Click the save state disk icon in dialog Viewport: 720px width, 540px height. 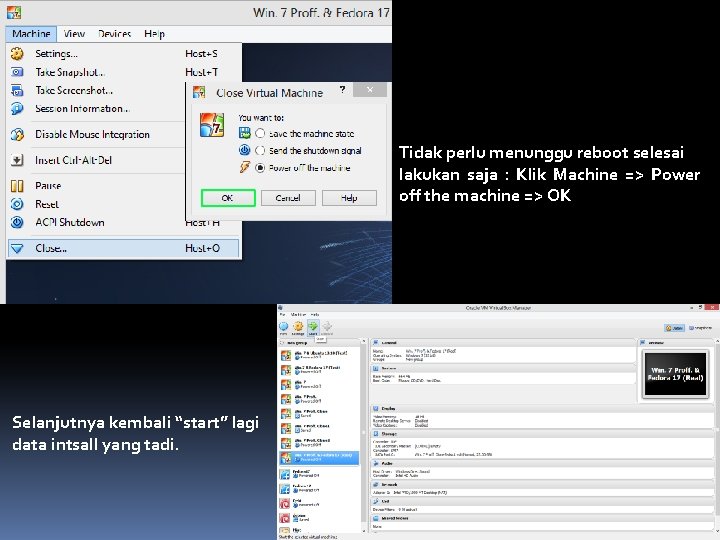click(245, 133)
